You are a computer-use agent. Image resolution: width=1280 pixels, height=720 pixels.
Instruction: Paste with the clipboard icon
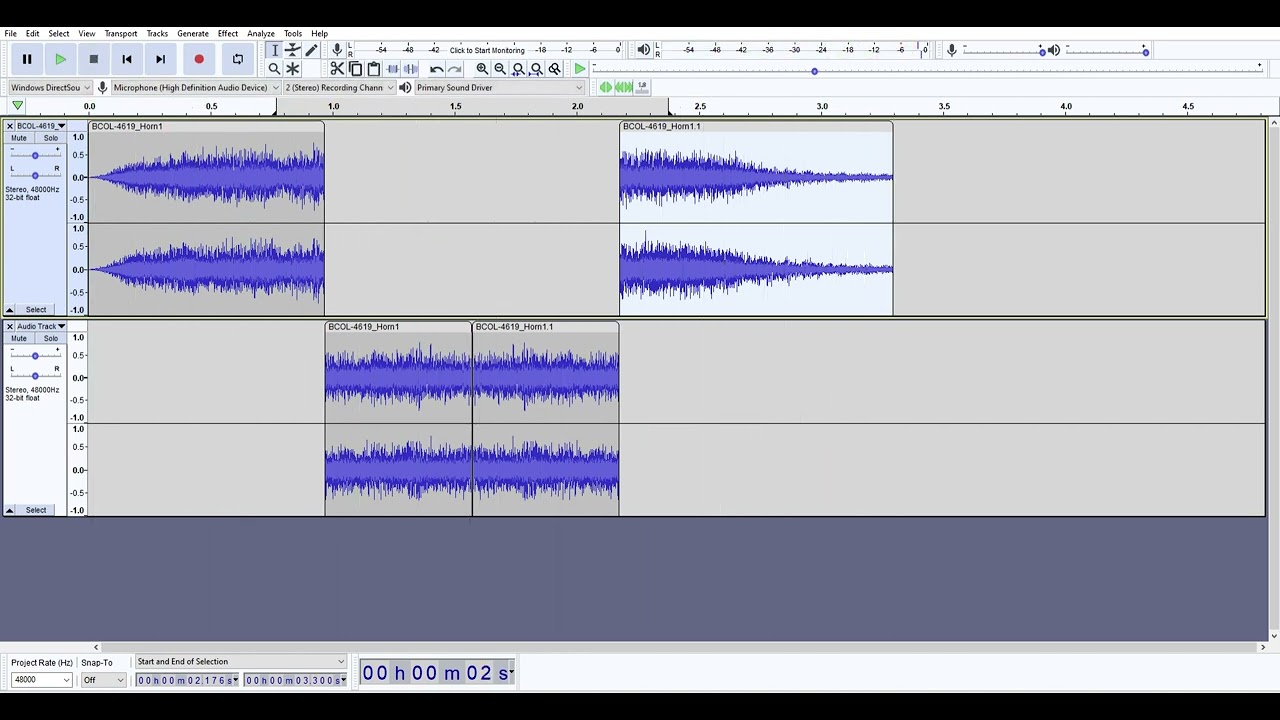[x=373, y=69]
